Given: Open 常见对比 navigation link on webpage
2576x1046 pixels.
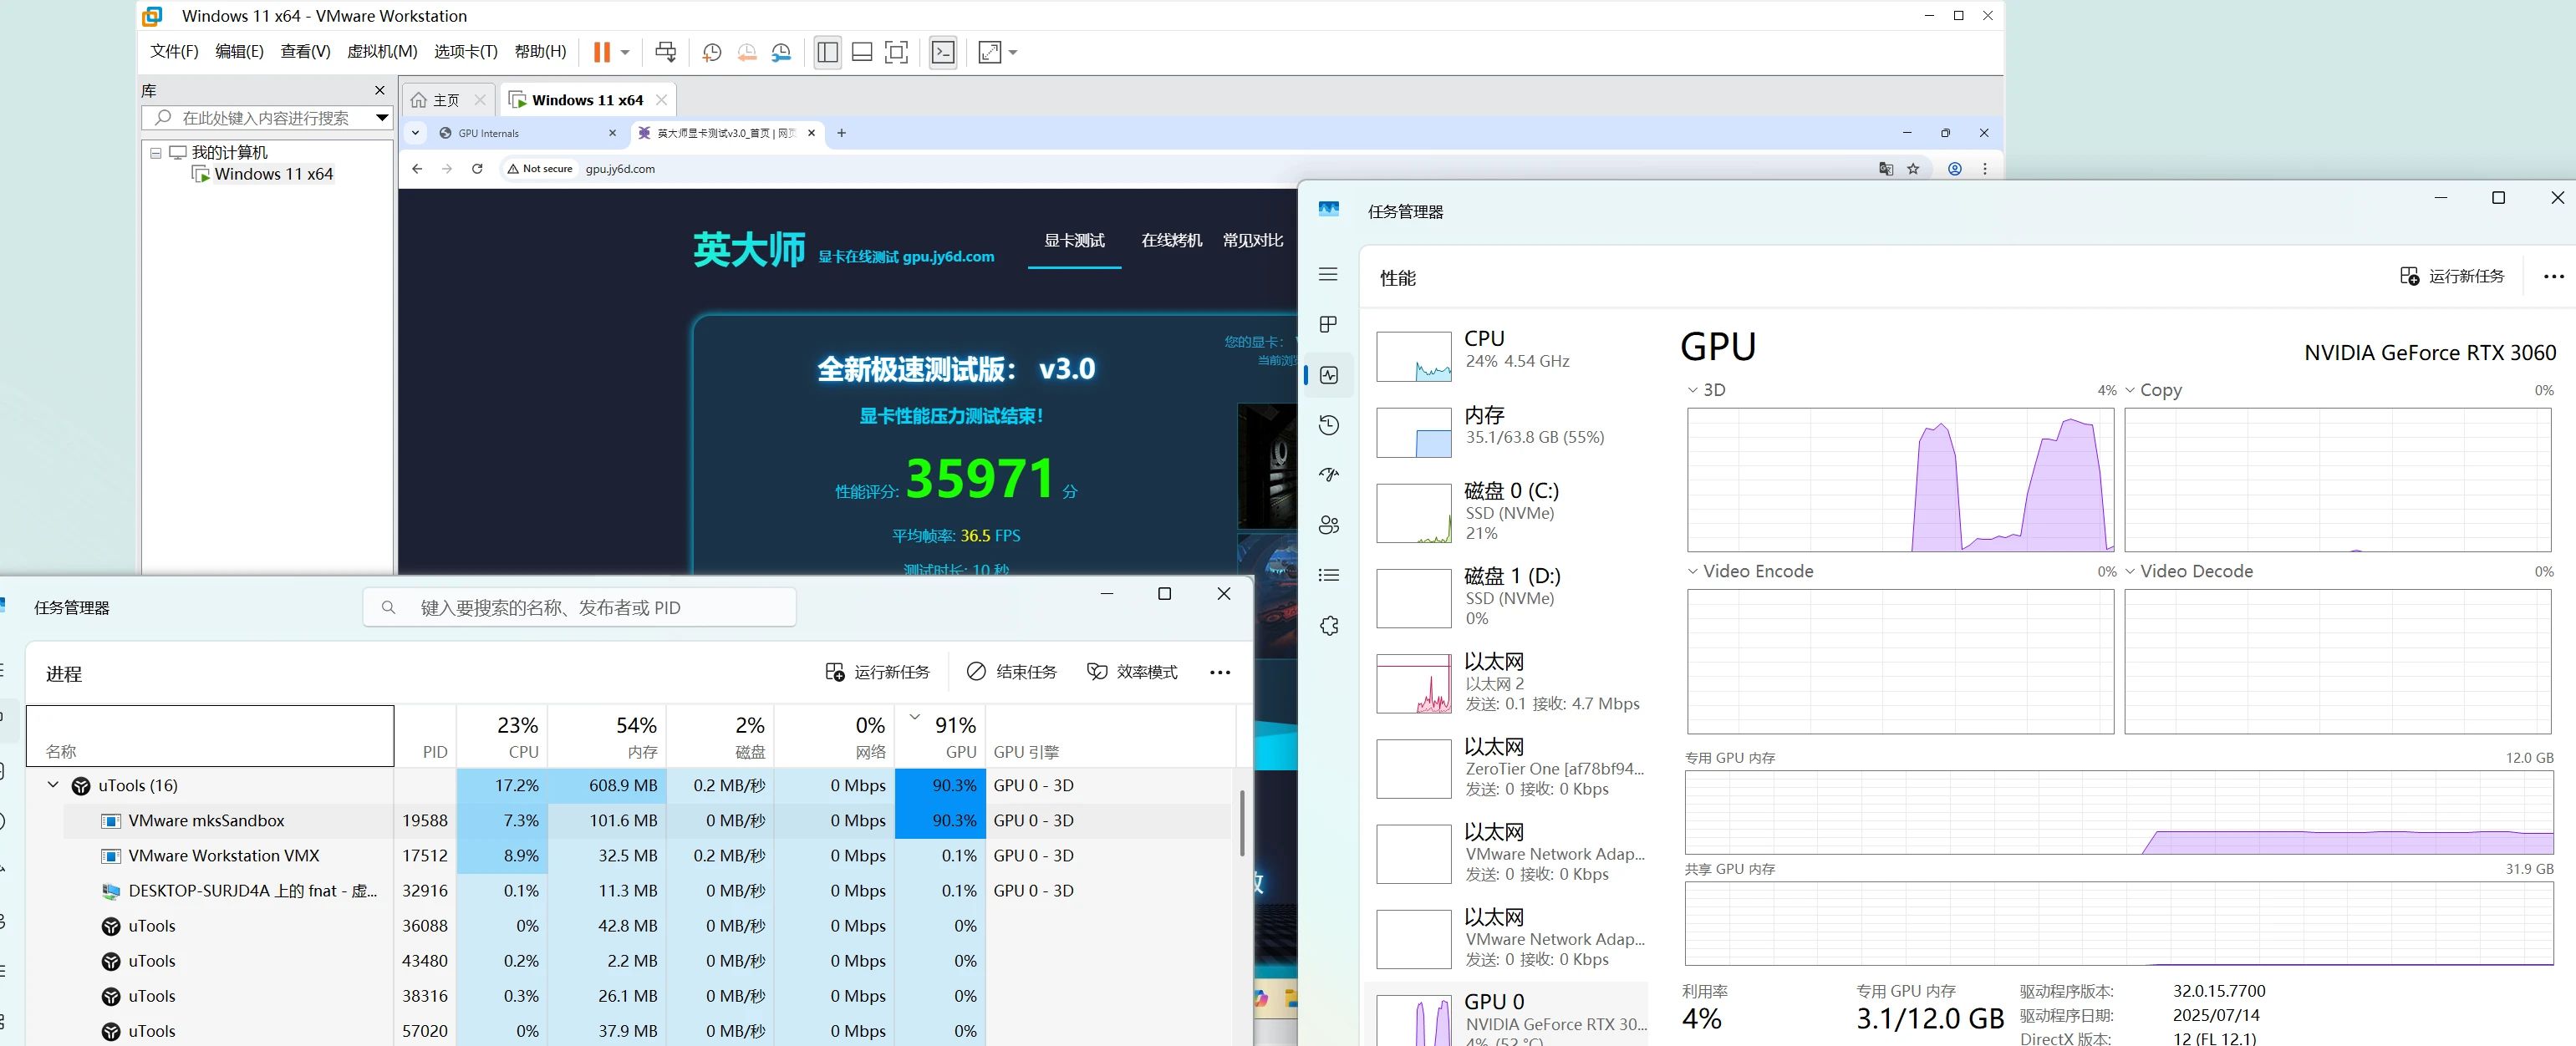Looking at the screenshot, I should click(x=1252, y=240).
